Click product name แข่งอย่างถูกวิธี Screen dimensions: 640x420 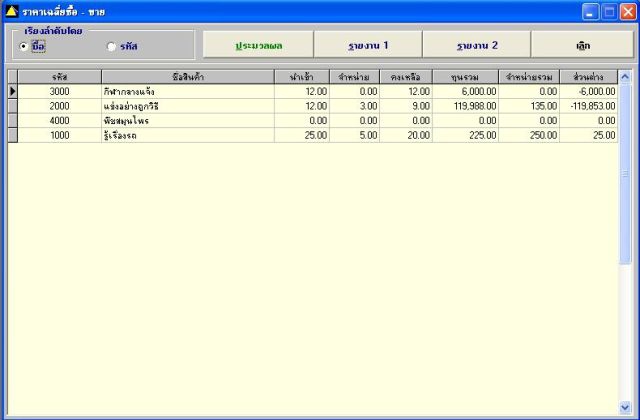click(188, 106)
